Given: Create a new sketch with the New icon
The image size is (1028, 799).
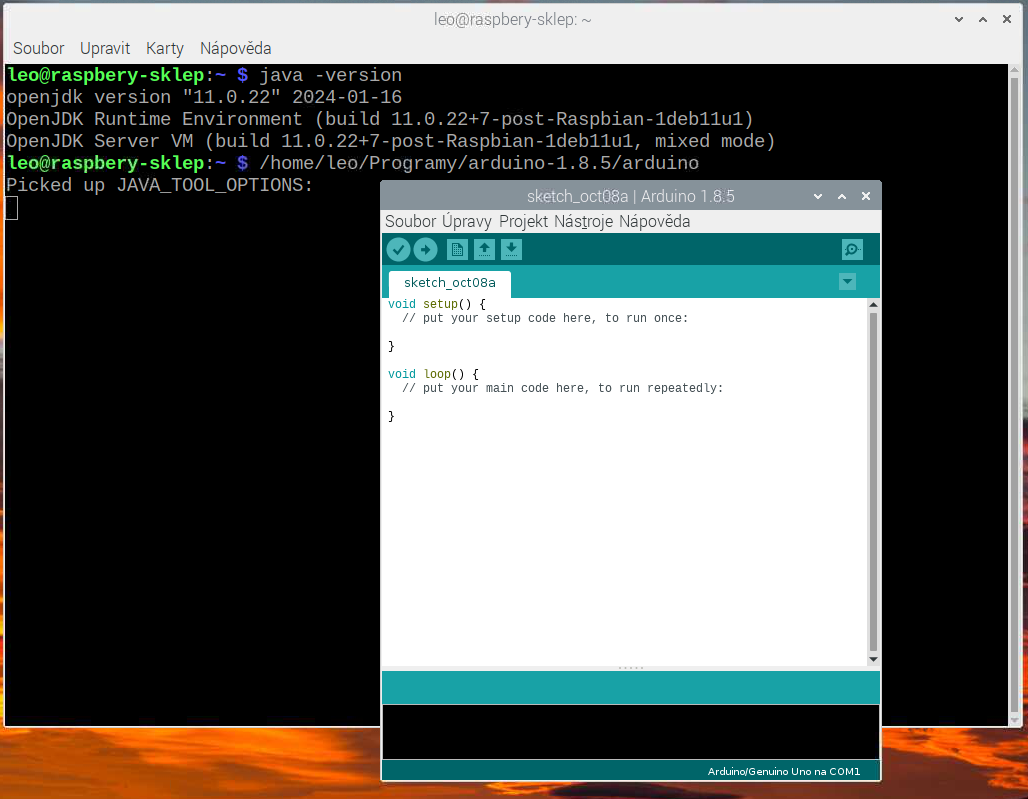Looking at the screenshot, I should pos(457,250).
